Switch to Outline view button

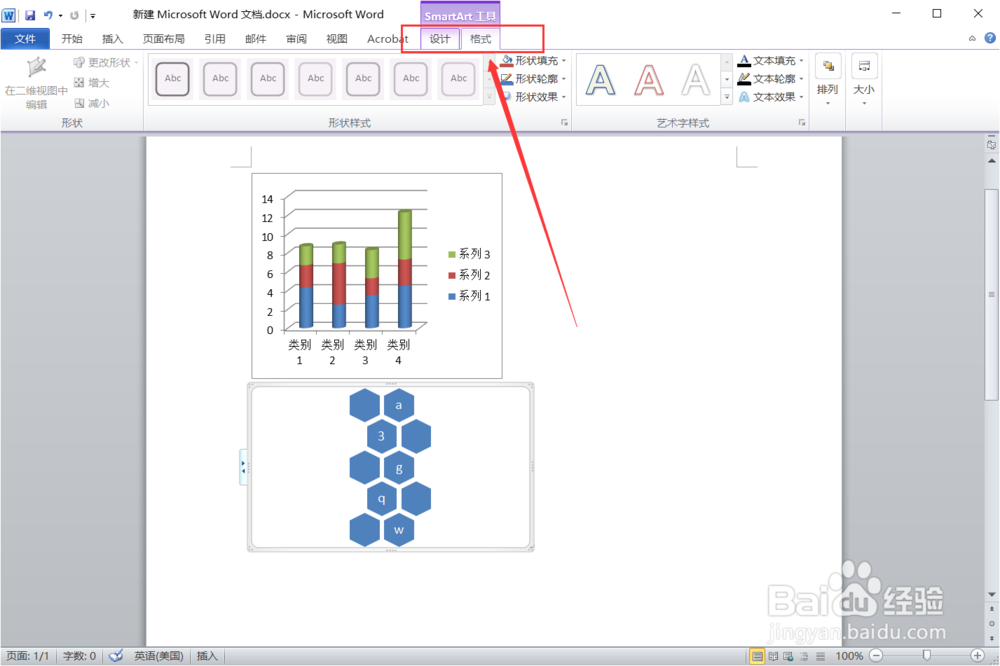pyautogui.click(x=804, y=656)
